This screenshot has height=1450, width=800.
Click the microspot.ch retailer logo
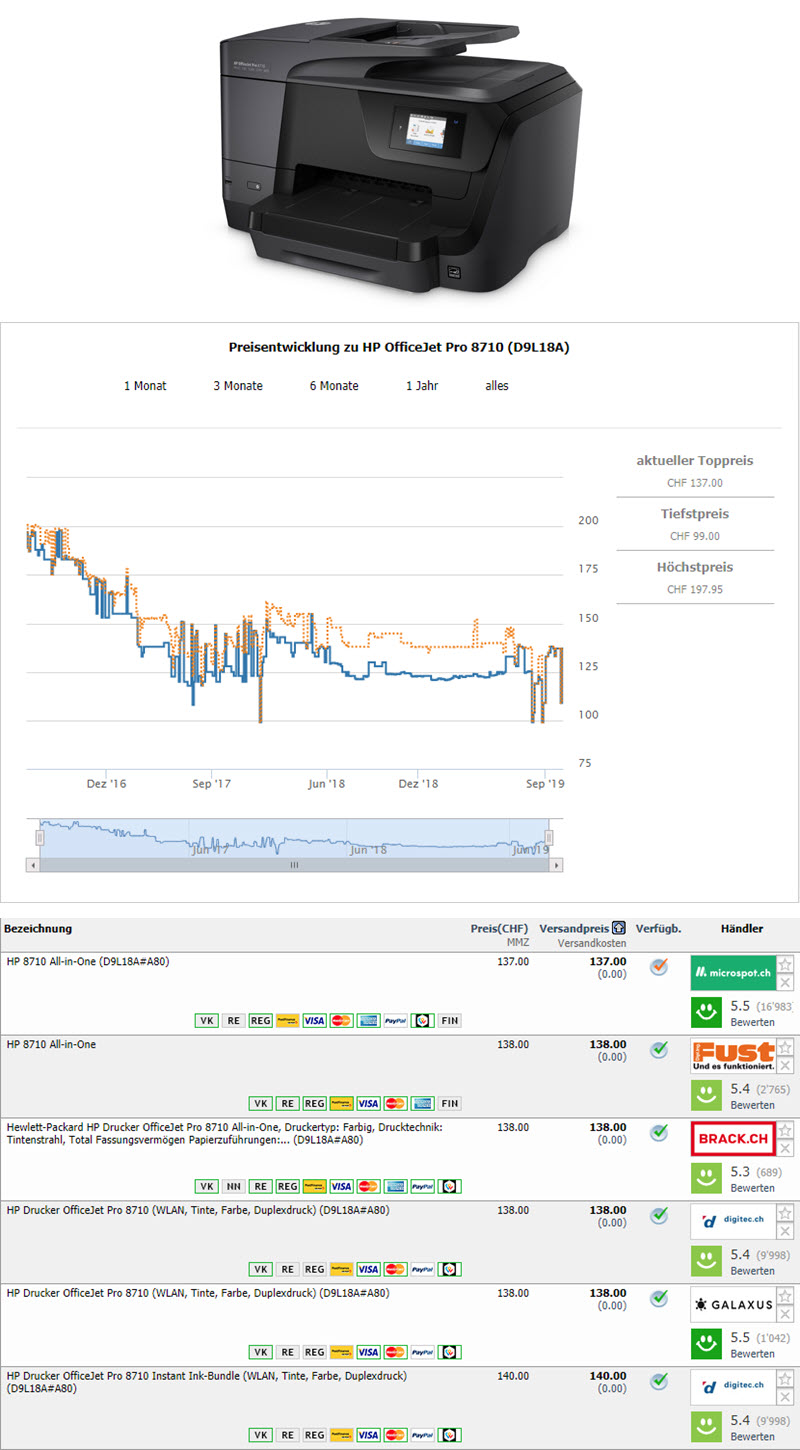732,972
